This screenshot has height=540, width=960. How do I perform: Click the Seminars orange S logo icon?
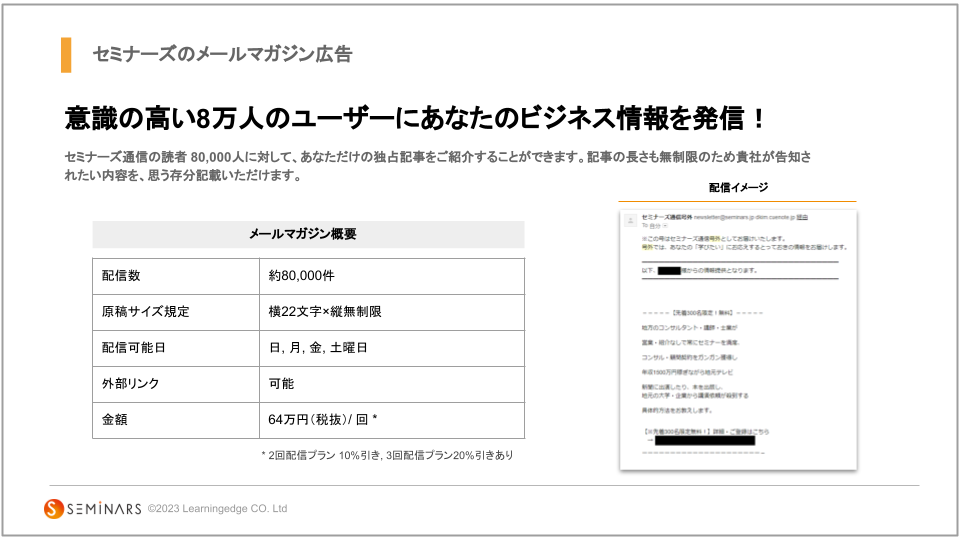coord(54,509)
